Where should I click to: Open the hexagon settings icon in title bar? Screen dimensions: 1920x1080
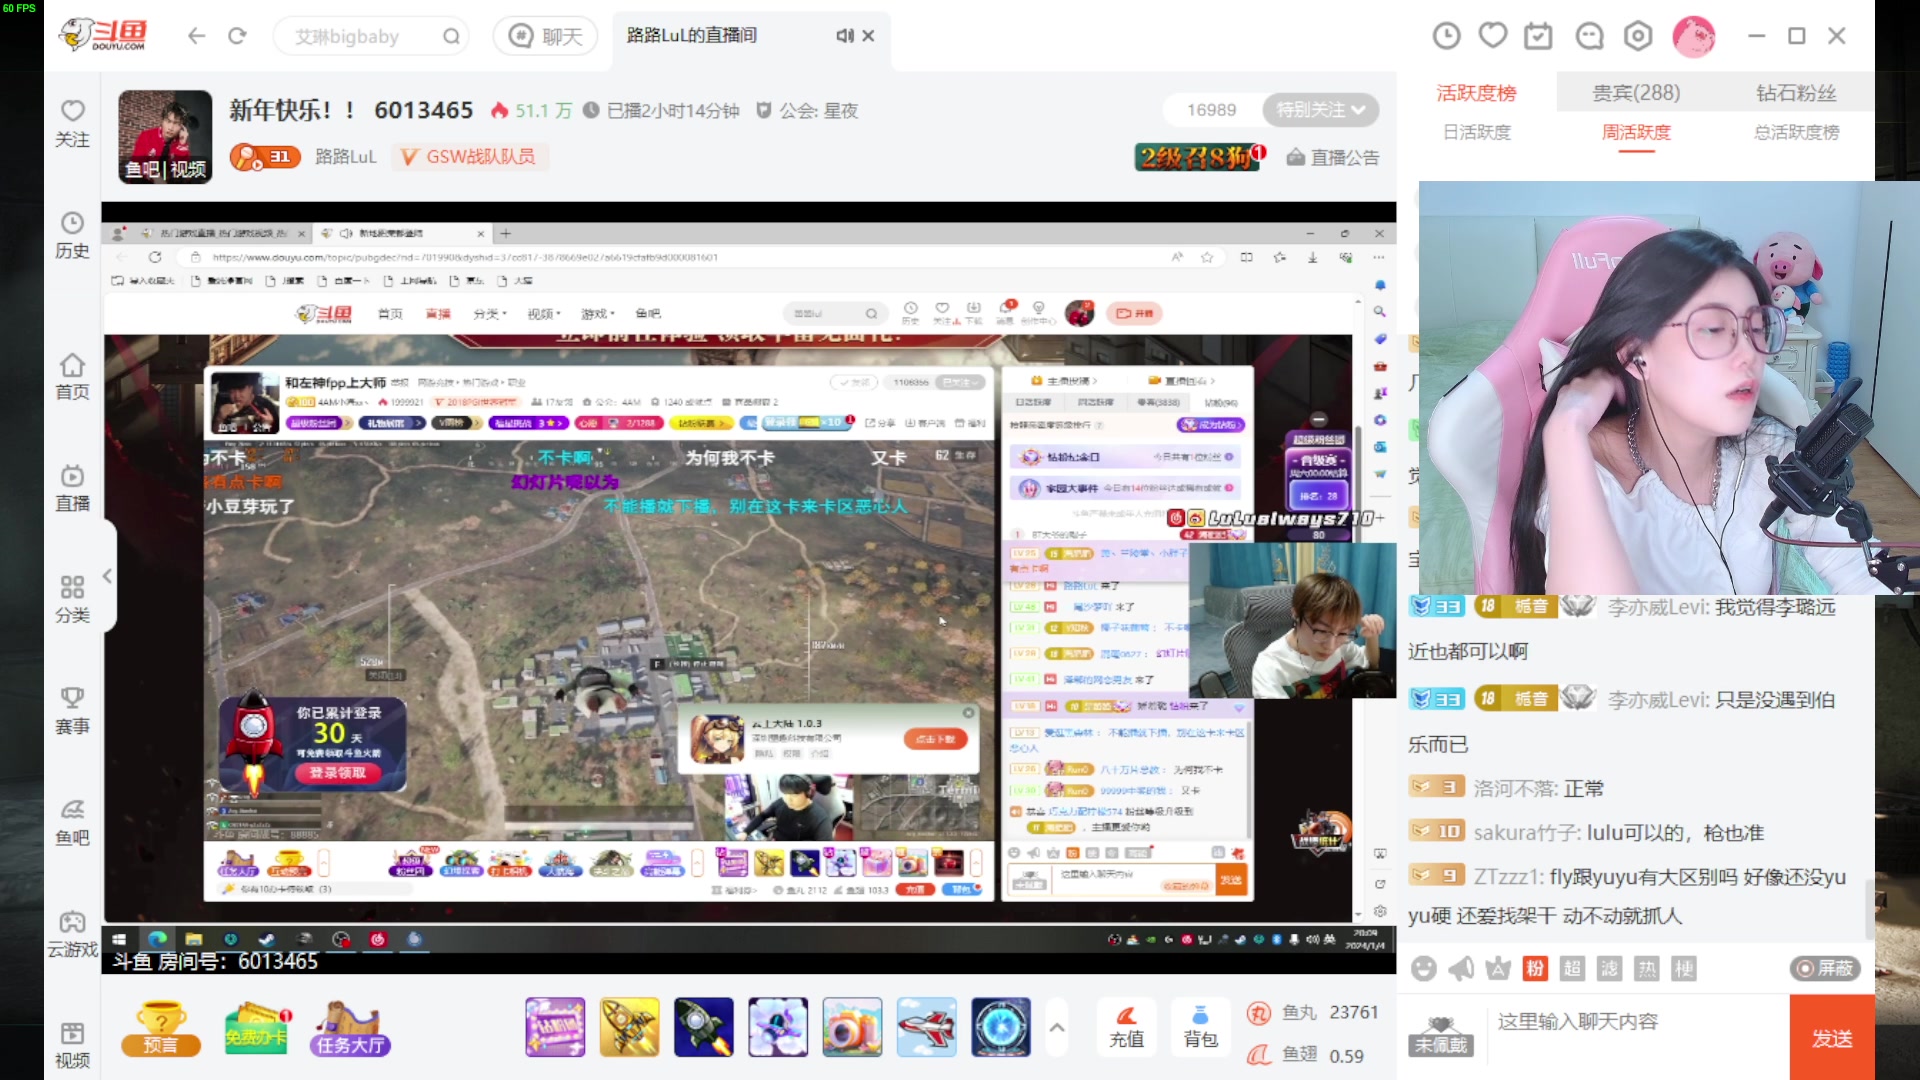pos(1638,36)
